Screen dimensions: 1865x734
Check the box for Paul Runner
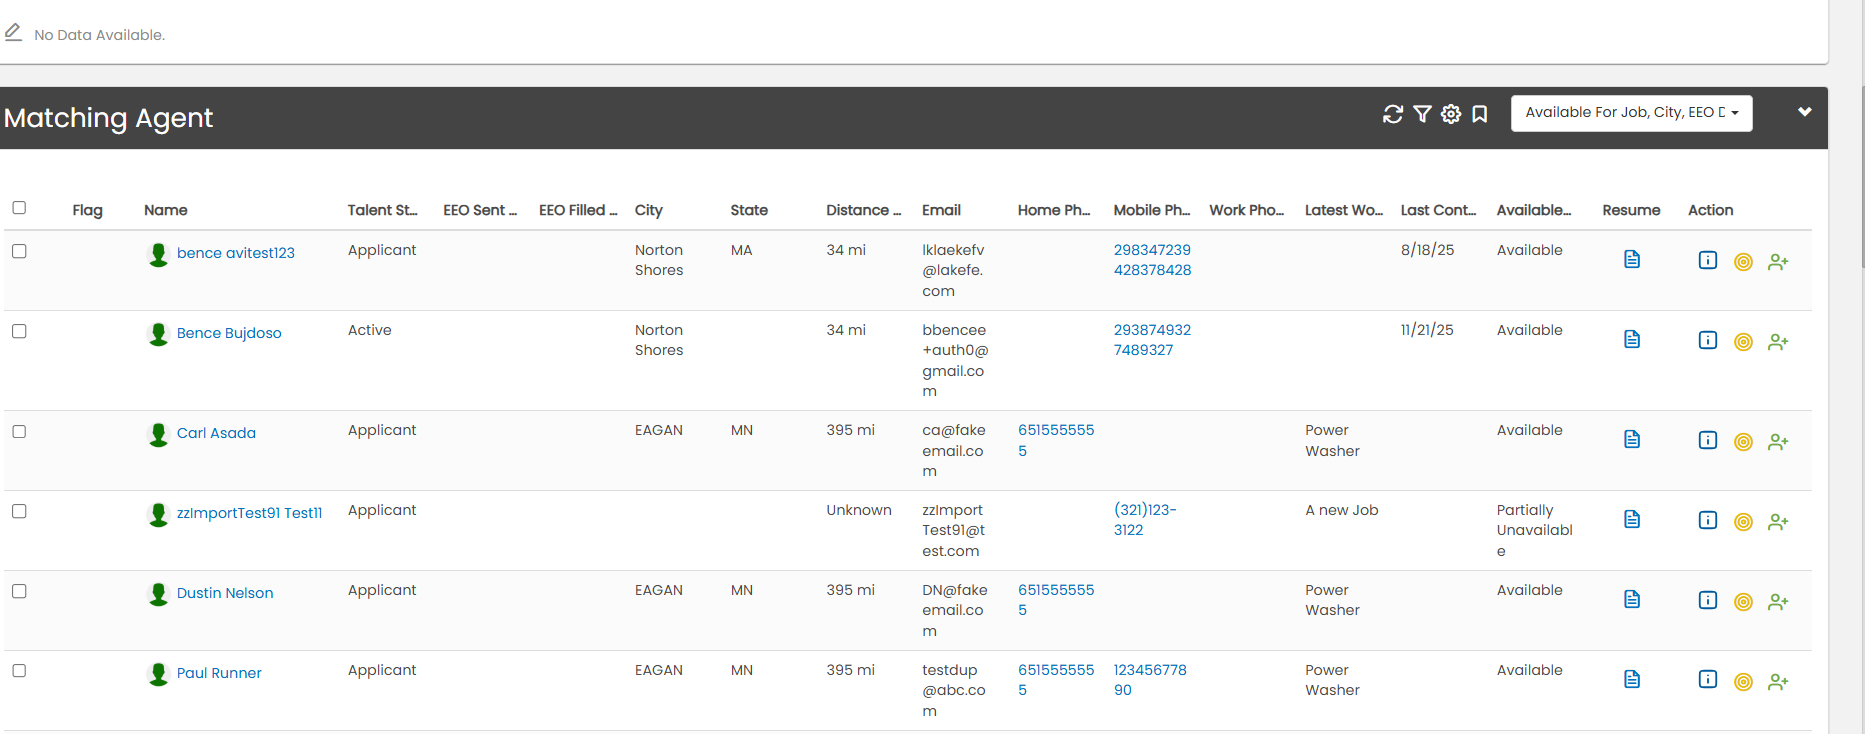pyautogui.click(x=19, y=671)
